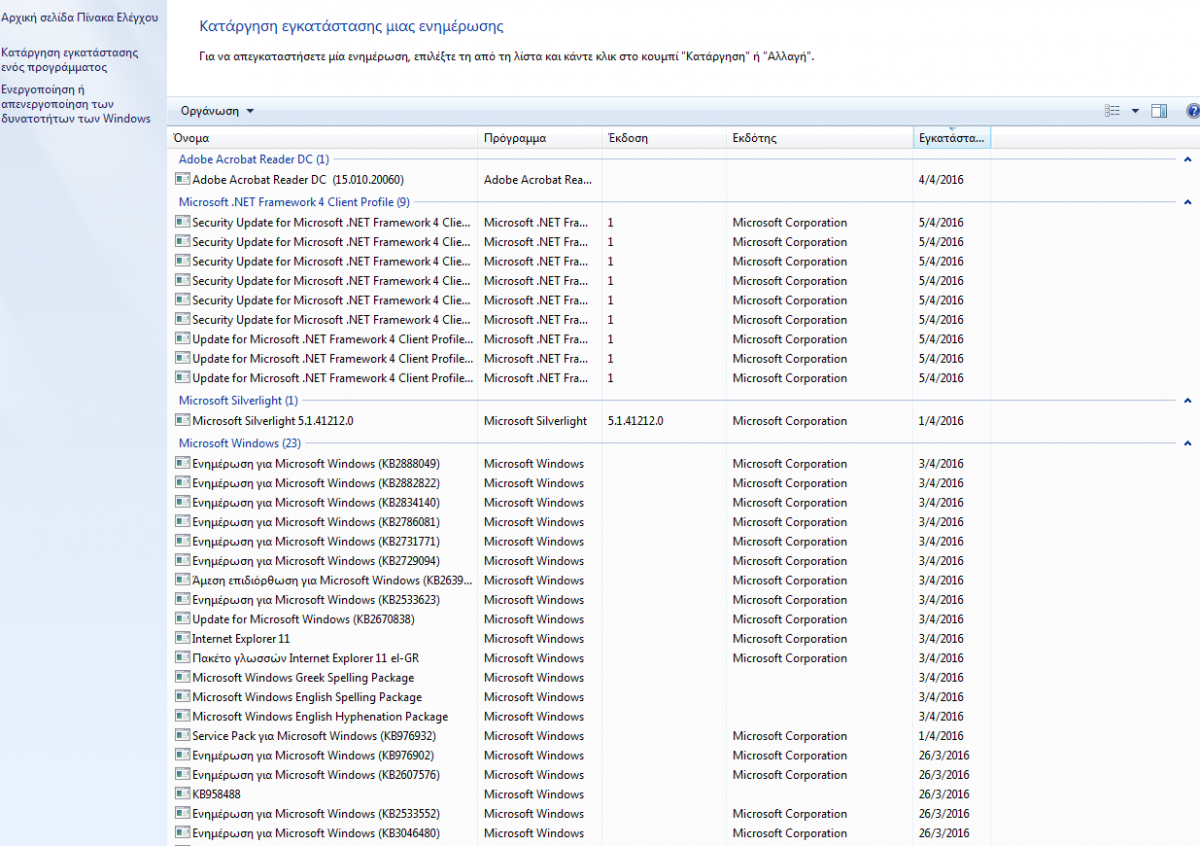Collapse the Microsoft Windows (23) group
The image size is (1200, 846).
1187,443
